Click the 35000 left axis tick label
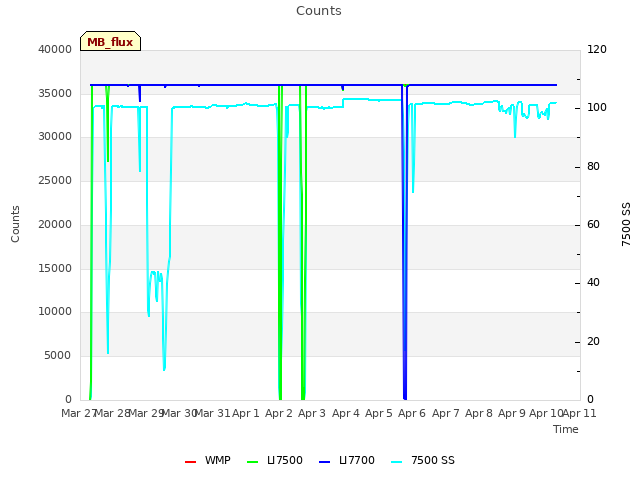Image resolution: width=640 pixels, height=480 pixels. (55, 93)
